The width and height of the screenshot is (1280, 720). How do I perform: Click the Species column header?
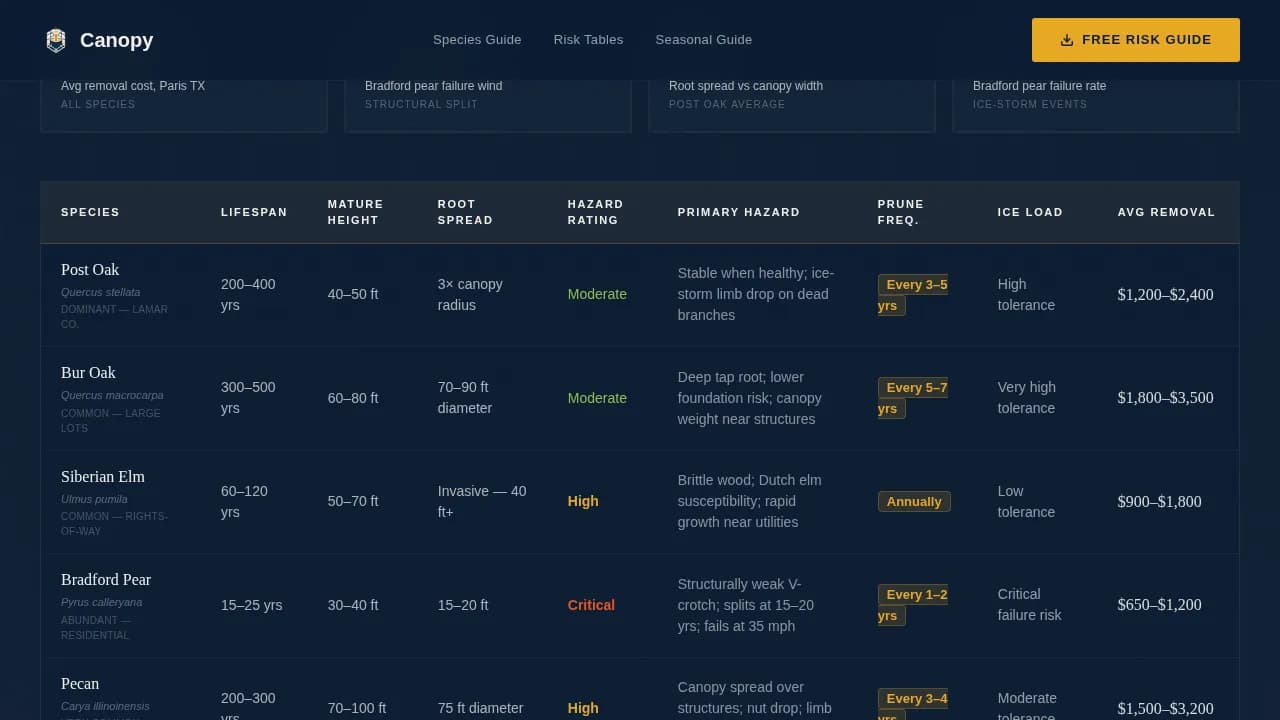click(90, 212)
